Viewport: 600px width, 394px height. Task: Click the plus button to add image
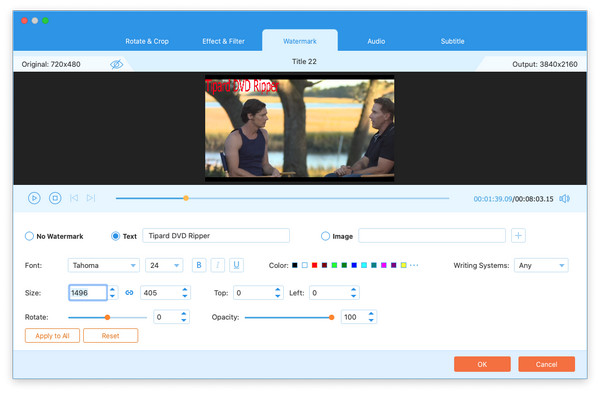click(518, 236)
